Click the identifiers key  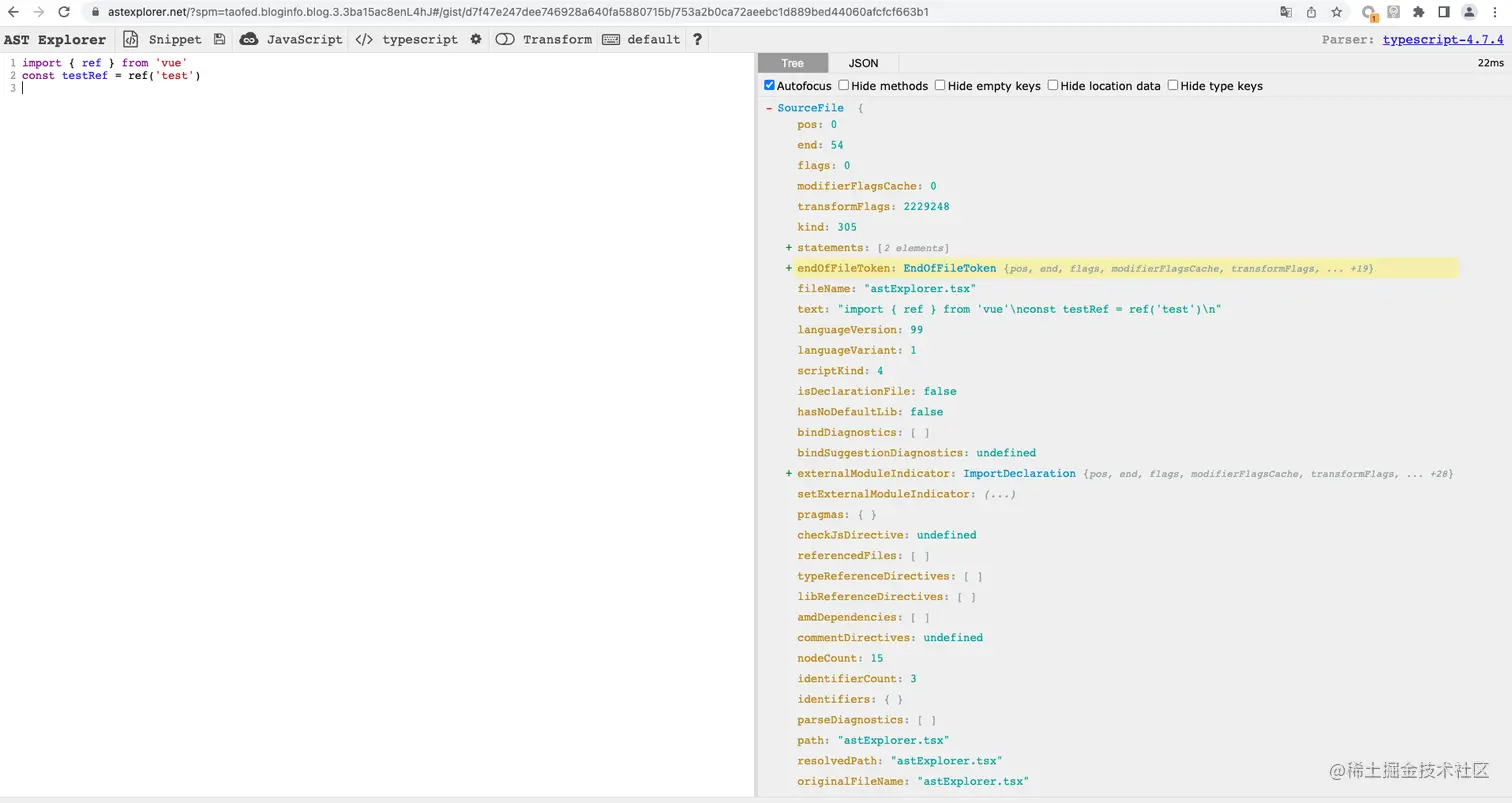833,699
